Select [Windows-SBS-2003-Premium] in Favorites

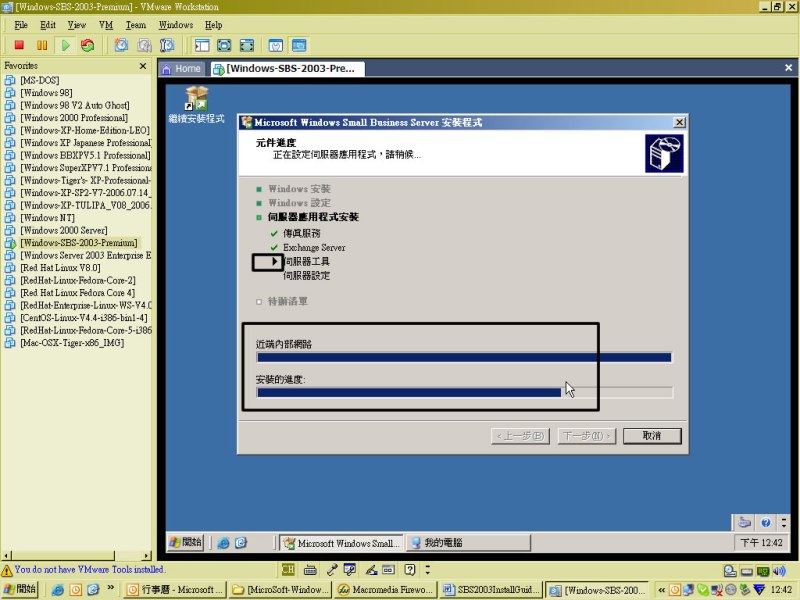pyautogui.click(x=79, y=243)
